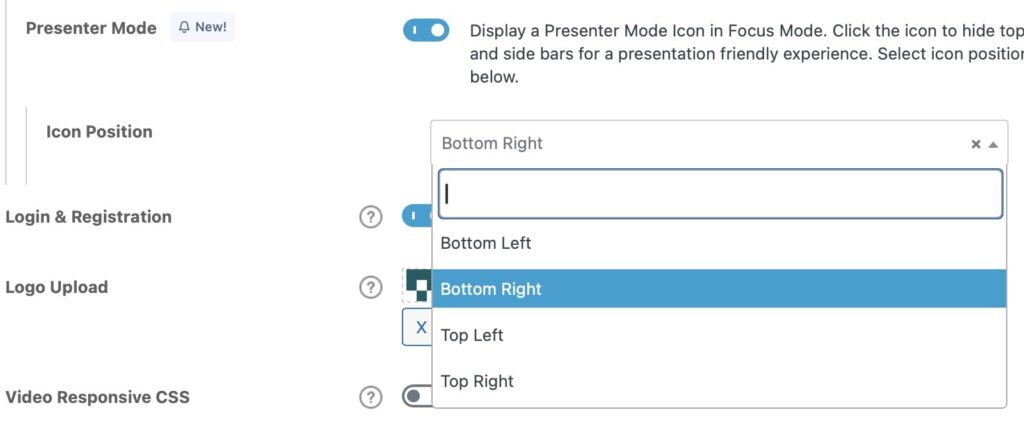The height and width of the screenshot is (426, 1024).
Task: Click the Icon Position select box showing Bottom Right
Action: point(719,143)
